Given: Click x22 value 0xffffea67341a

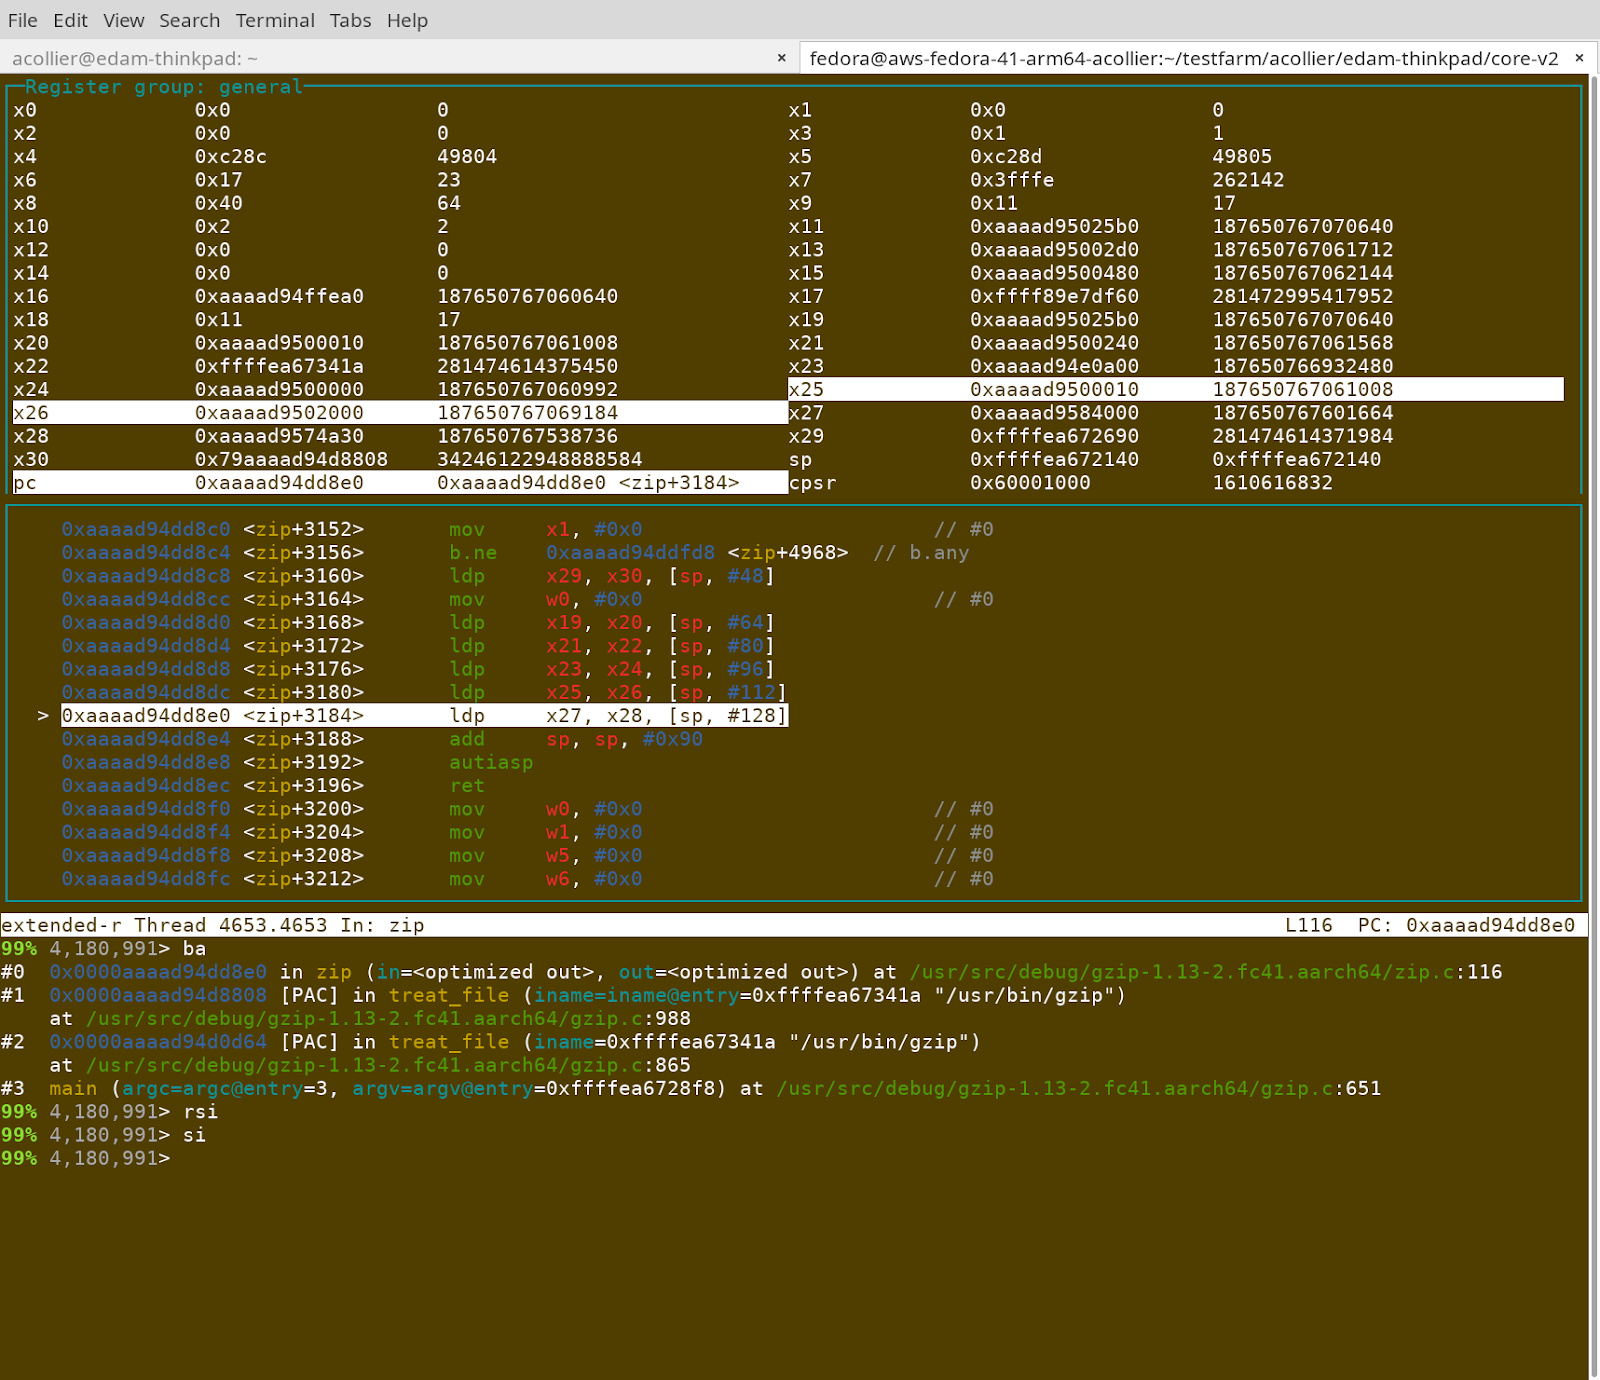Looking at the screenshot, I should click(279, 366).
